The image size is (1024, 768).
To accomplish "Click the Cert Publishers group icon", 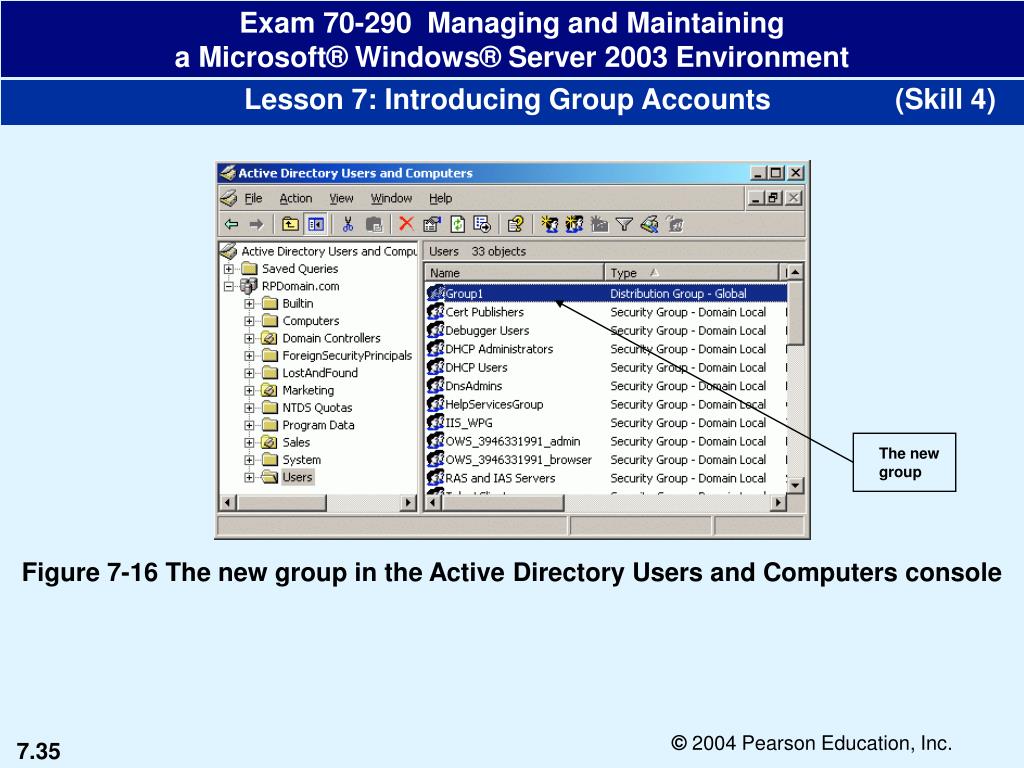I will click(436, 312).
